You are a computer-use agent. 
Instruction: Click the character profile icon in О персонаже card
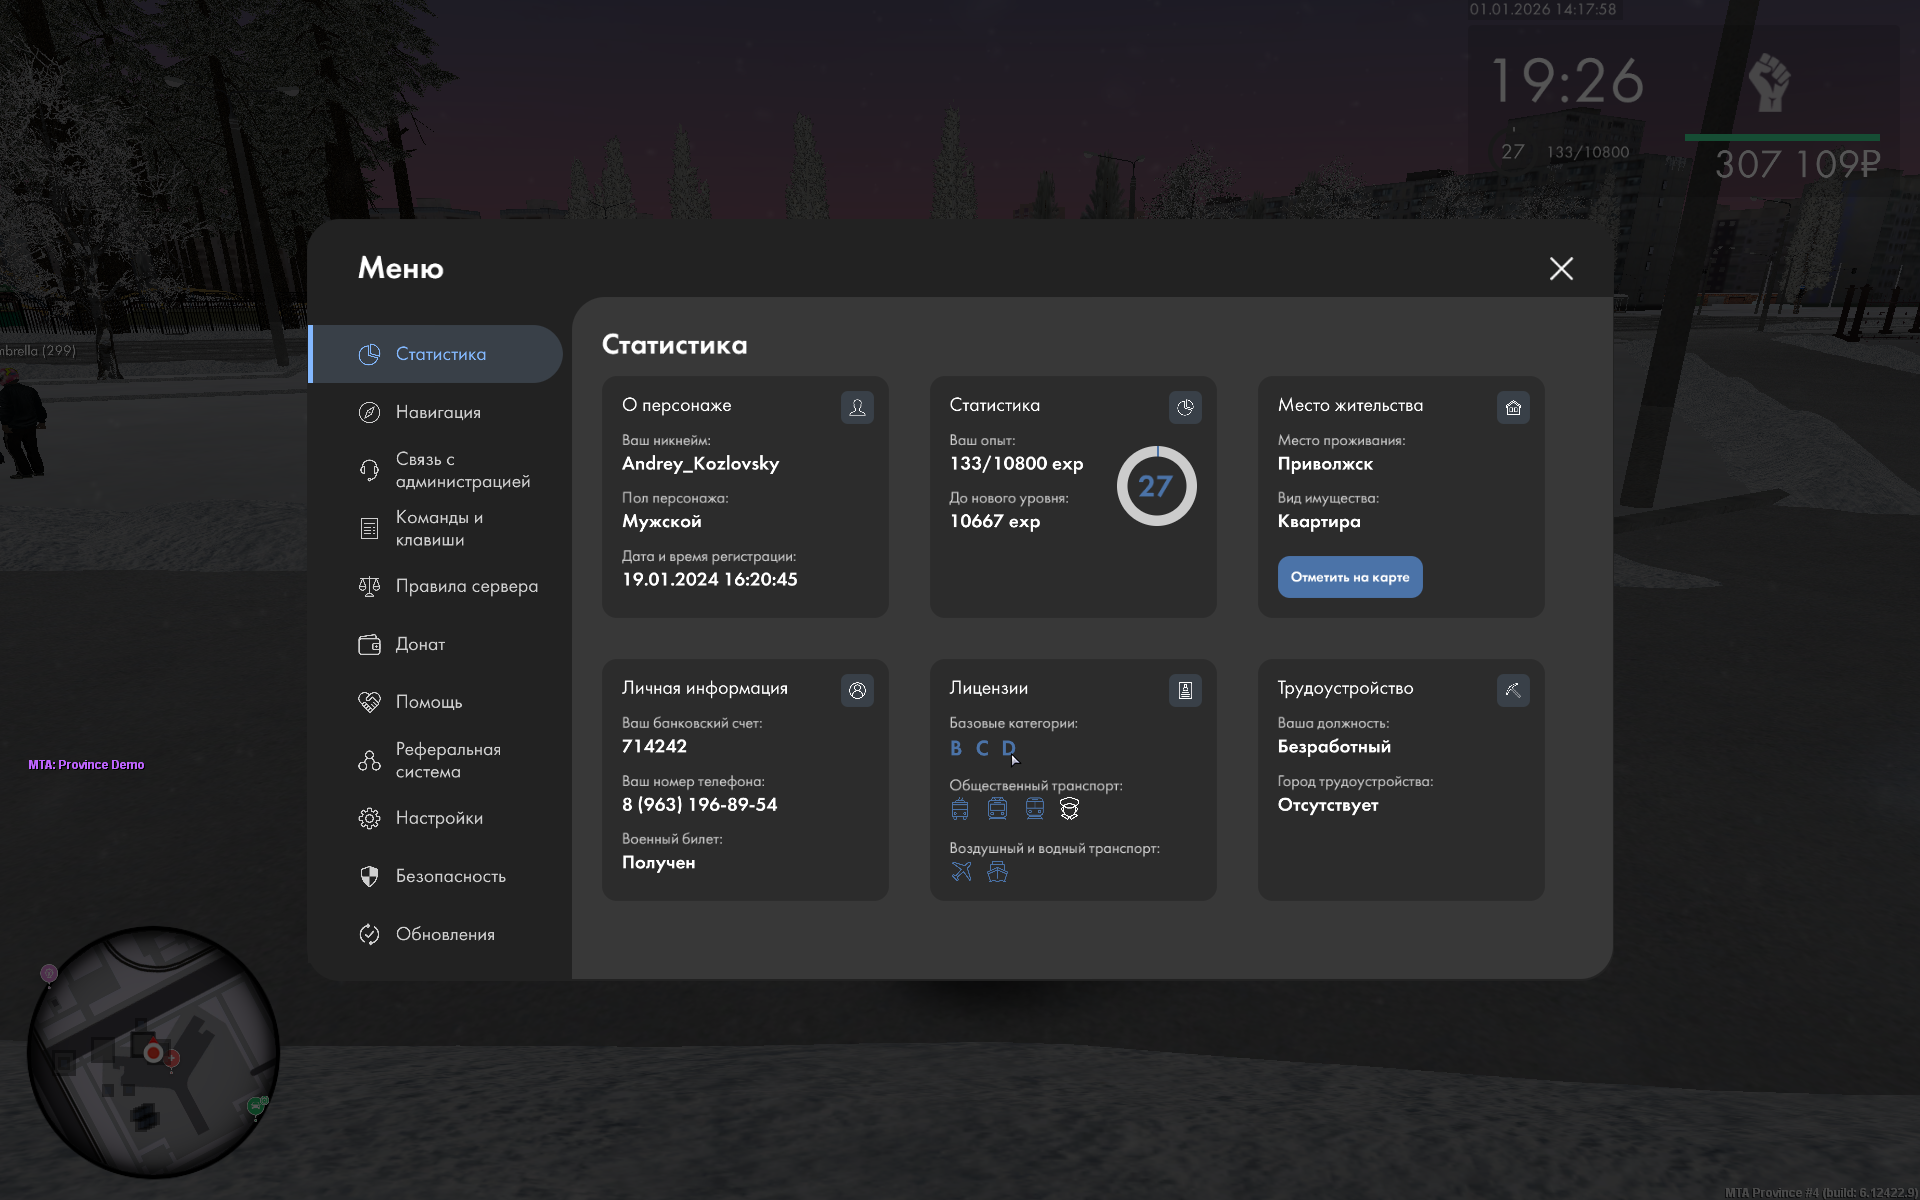(x=857, y=407)
